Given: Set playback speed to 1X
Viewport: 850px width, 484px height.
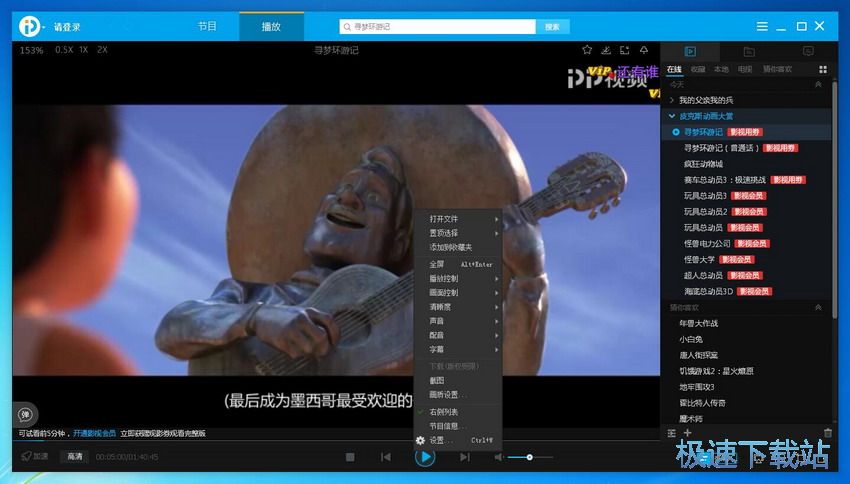Looking at the screenshot, I should pos(83,50).
